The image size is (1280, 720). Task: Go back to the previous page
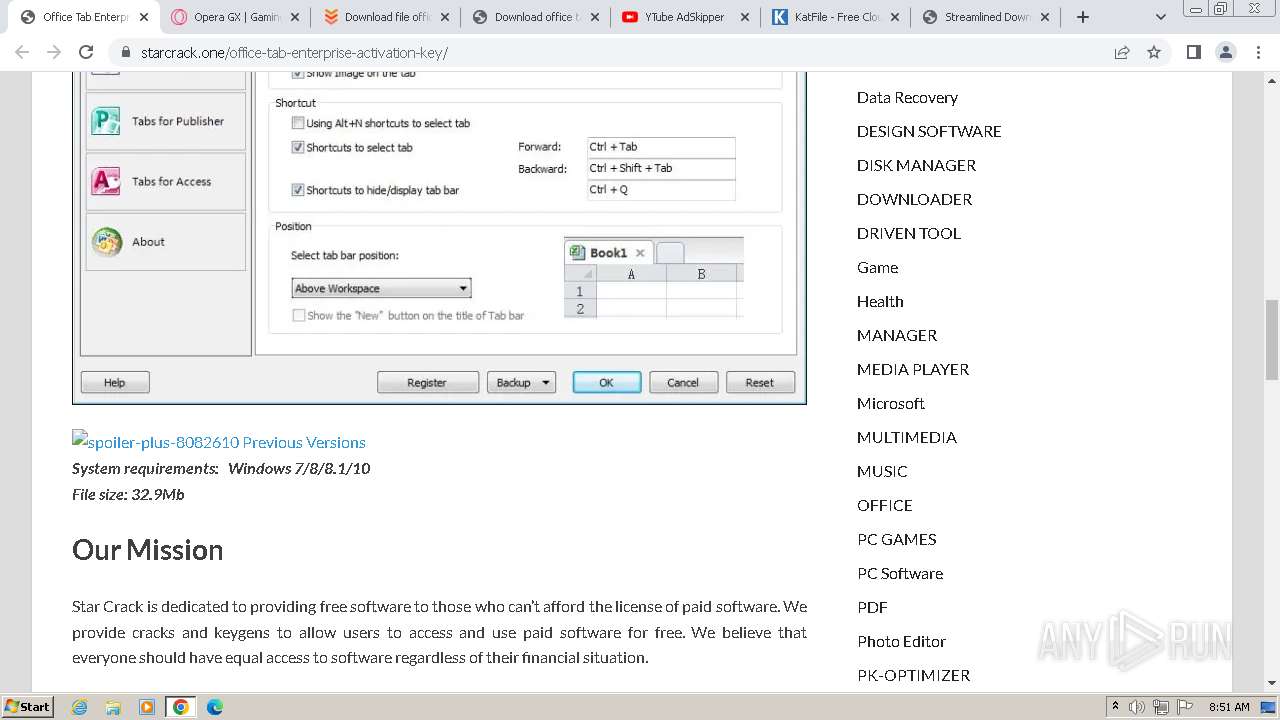22,53
